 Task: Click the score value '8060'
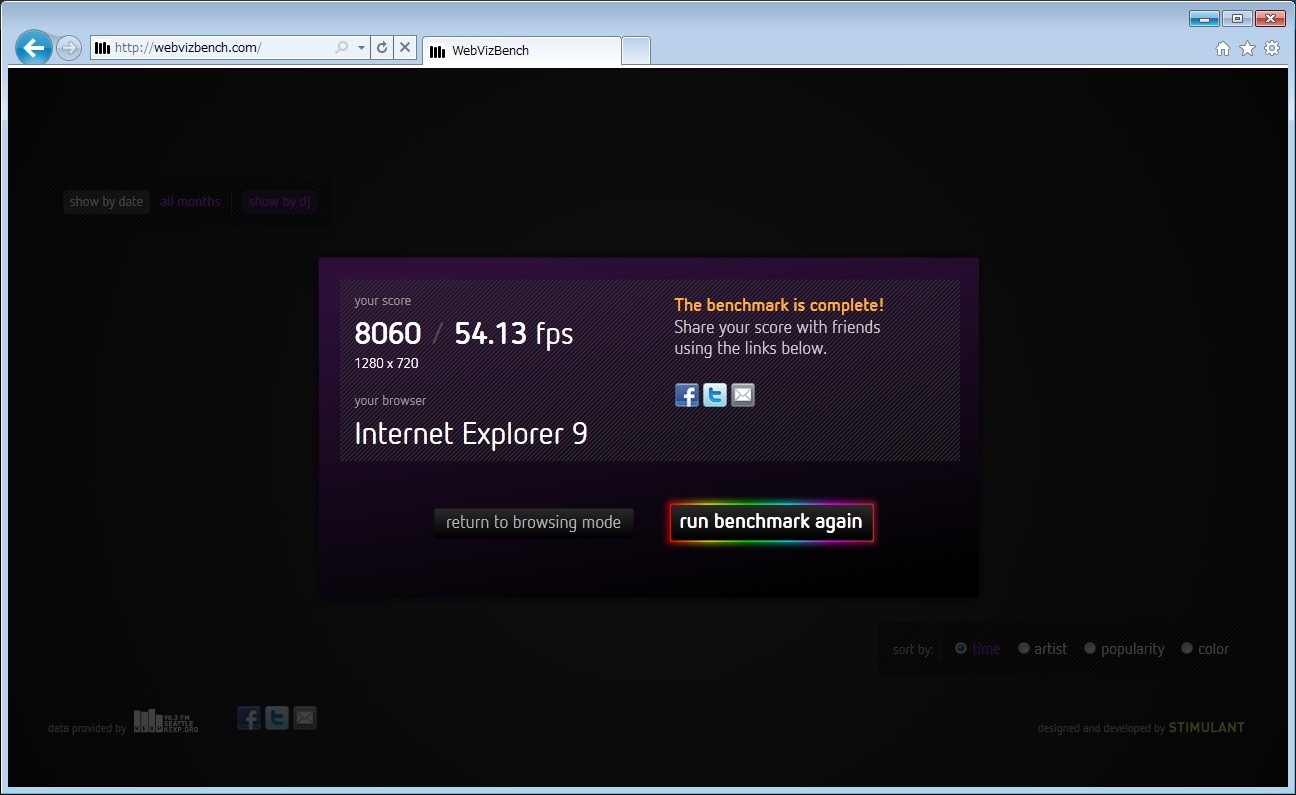pyautogui.click(x=388, y=333)
